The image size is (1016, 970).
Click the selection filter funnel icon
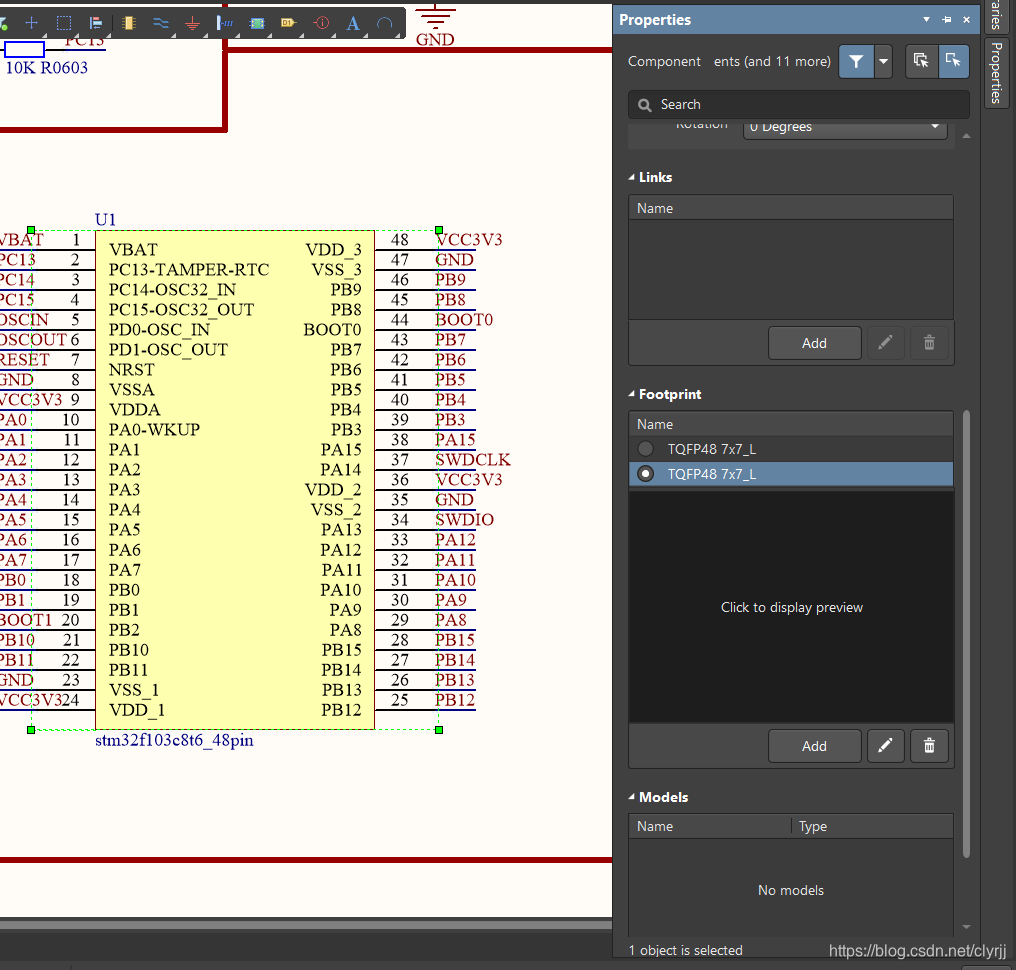[856, 61]
